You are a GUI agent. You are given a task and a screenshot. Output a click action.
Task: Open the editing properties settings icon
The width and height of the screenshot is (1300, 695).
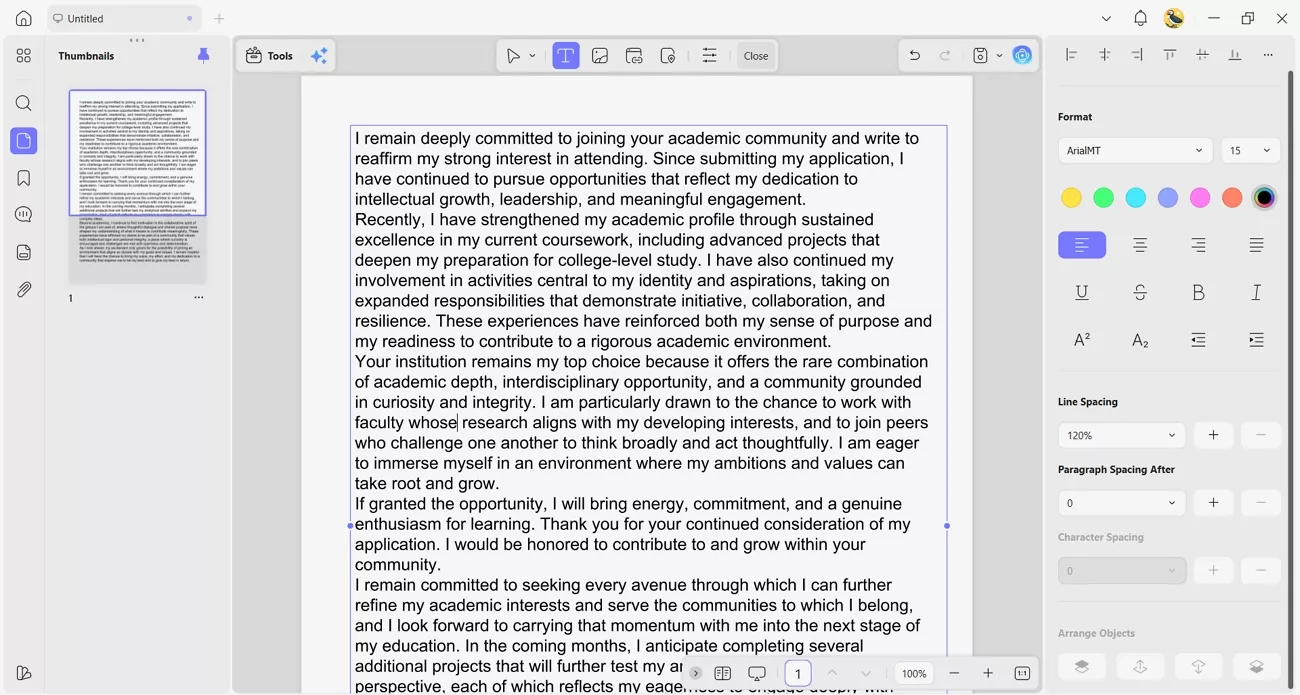[709, 55]
